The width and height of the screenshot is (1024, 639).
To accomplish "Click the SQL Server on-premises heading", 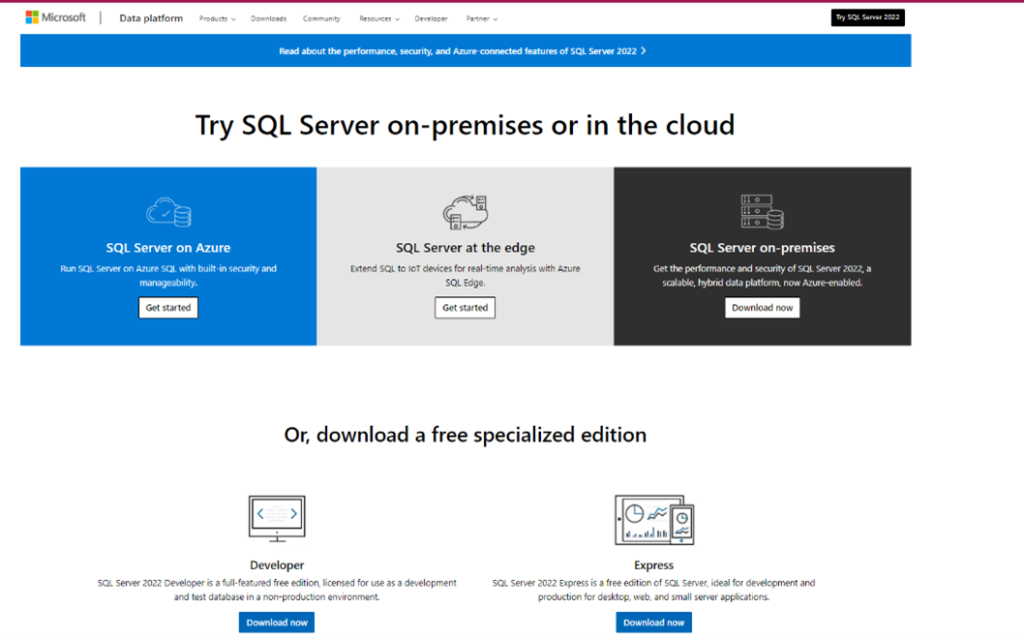I will click(x=762, y=248).
